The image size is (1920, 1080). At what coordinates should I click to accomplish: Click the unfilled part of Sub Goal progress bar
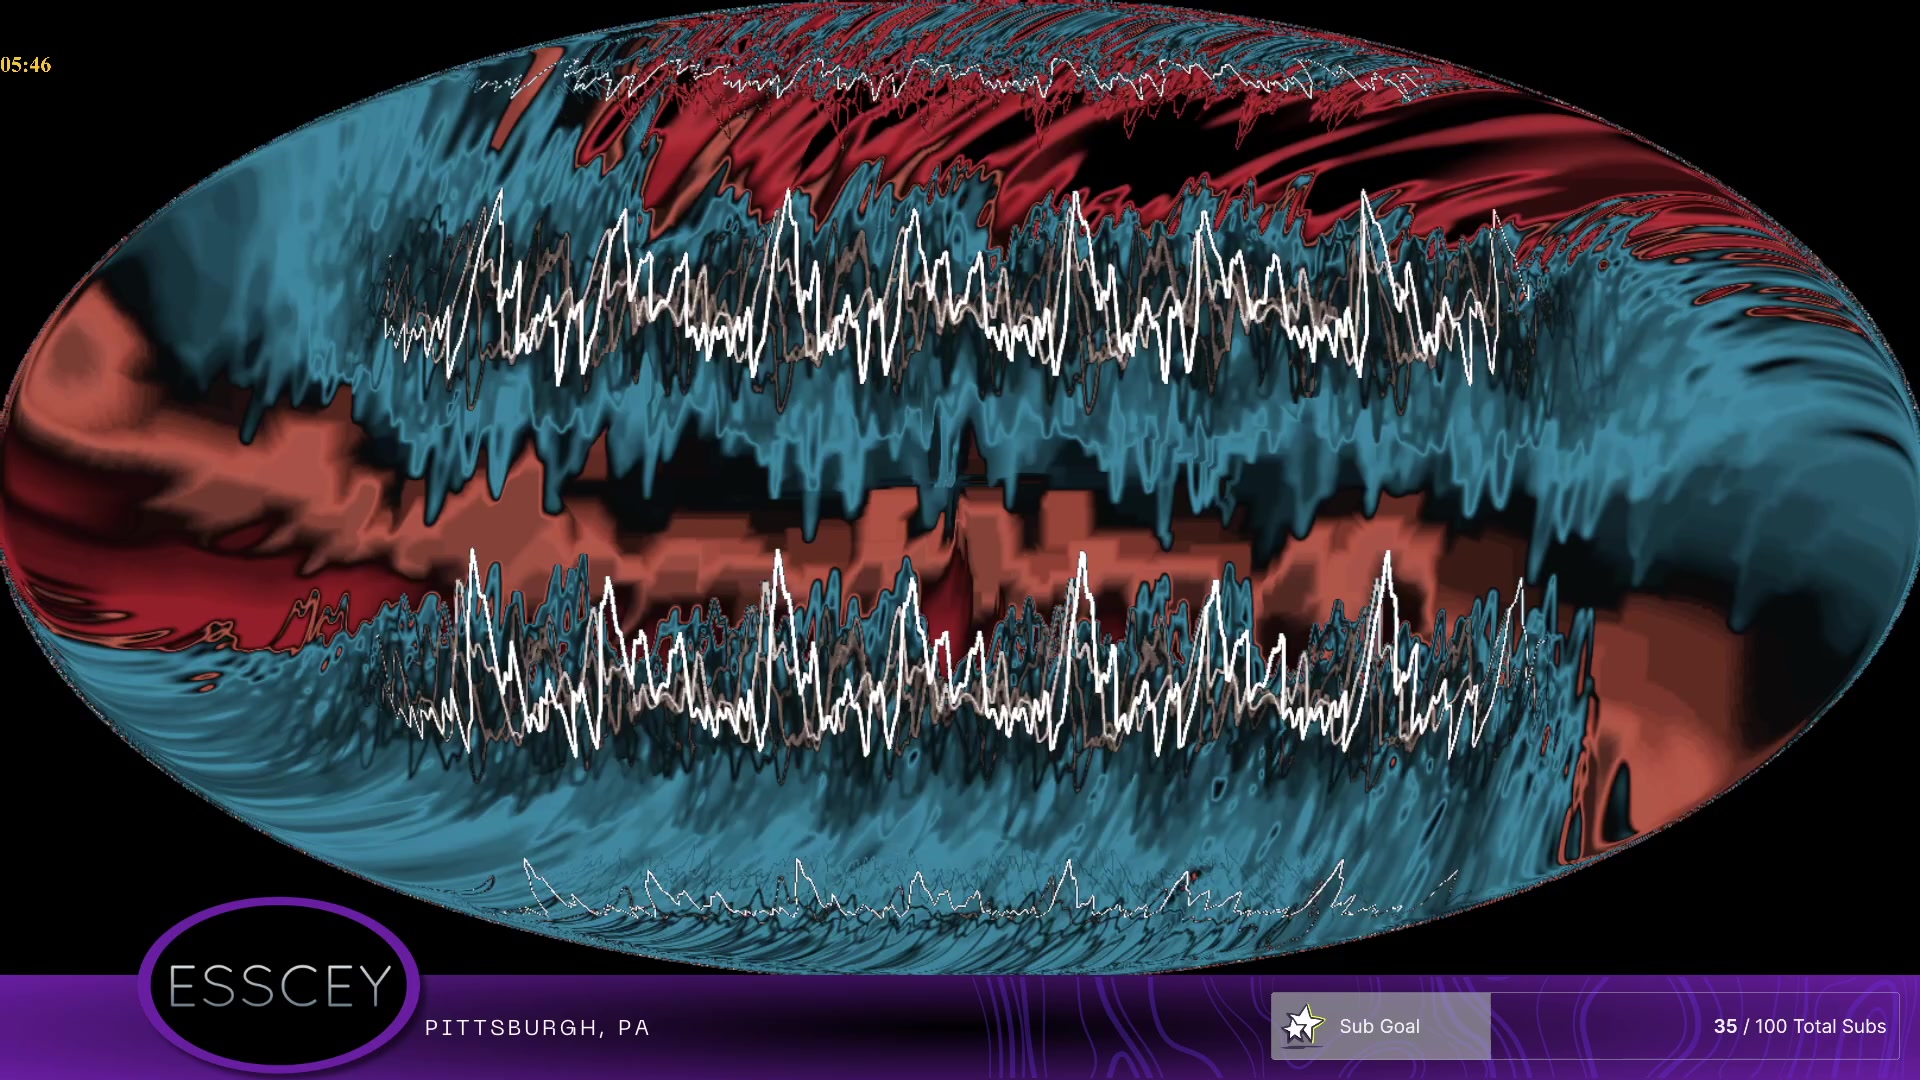click(1600, 1026)
